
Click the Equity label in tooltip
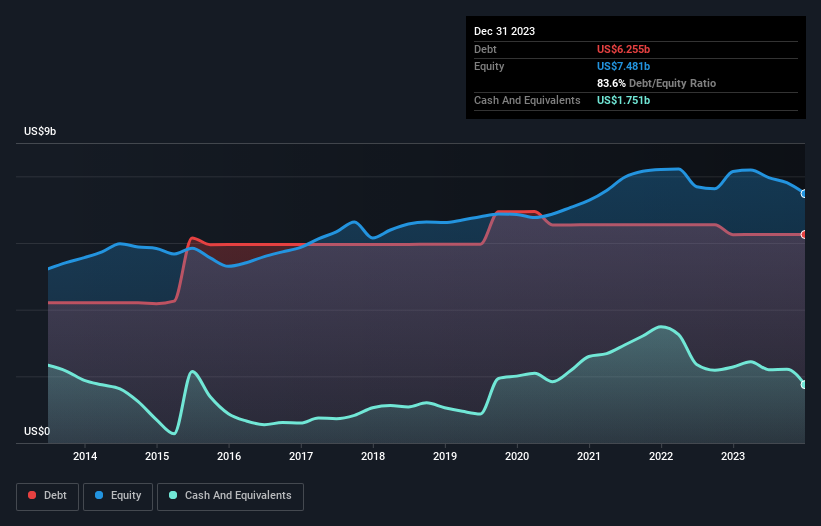pyautogui.click(x=489, y=66)
